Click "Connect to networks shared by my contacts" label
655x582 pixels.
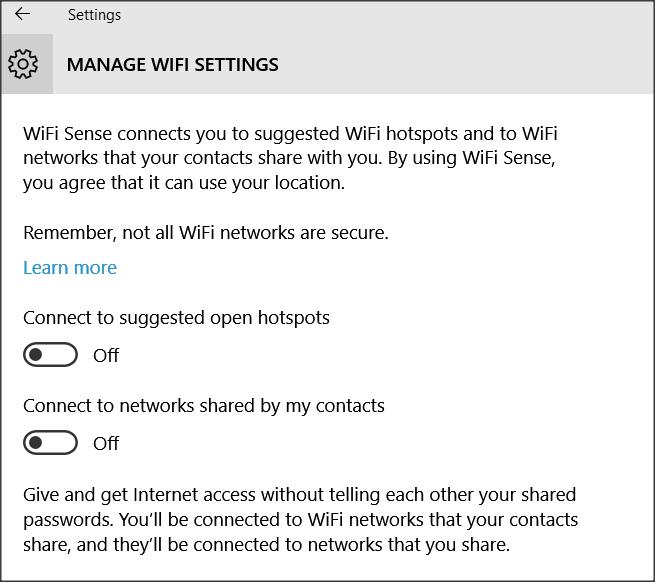click(204, 406)
